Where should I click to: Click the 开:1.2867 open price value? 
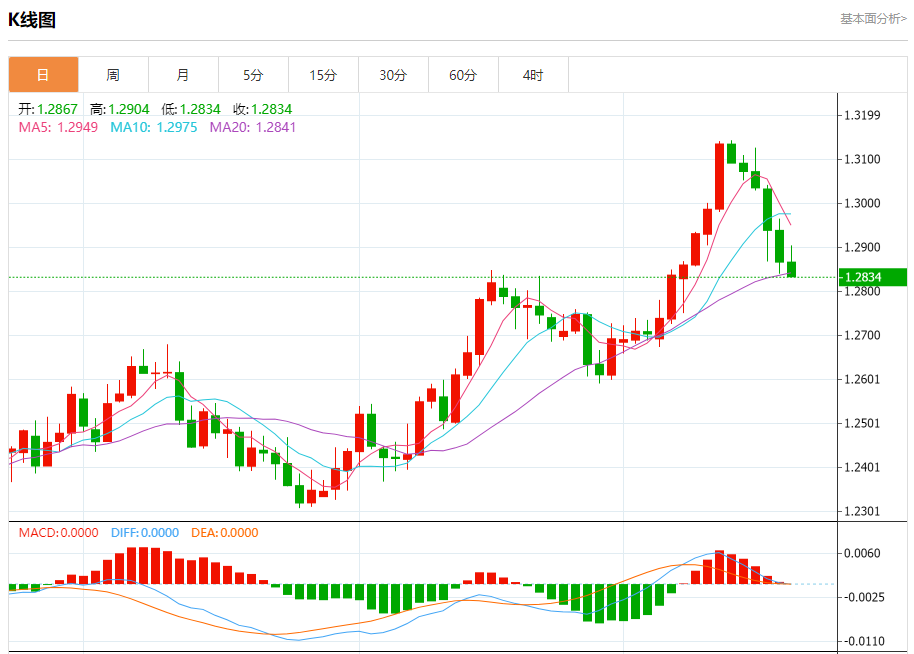(48, 109)
